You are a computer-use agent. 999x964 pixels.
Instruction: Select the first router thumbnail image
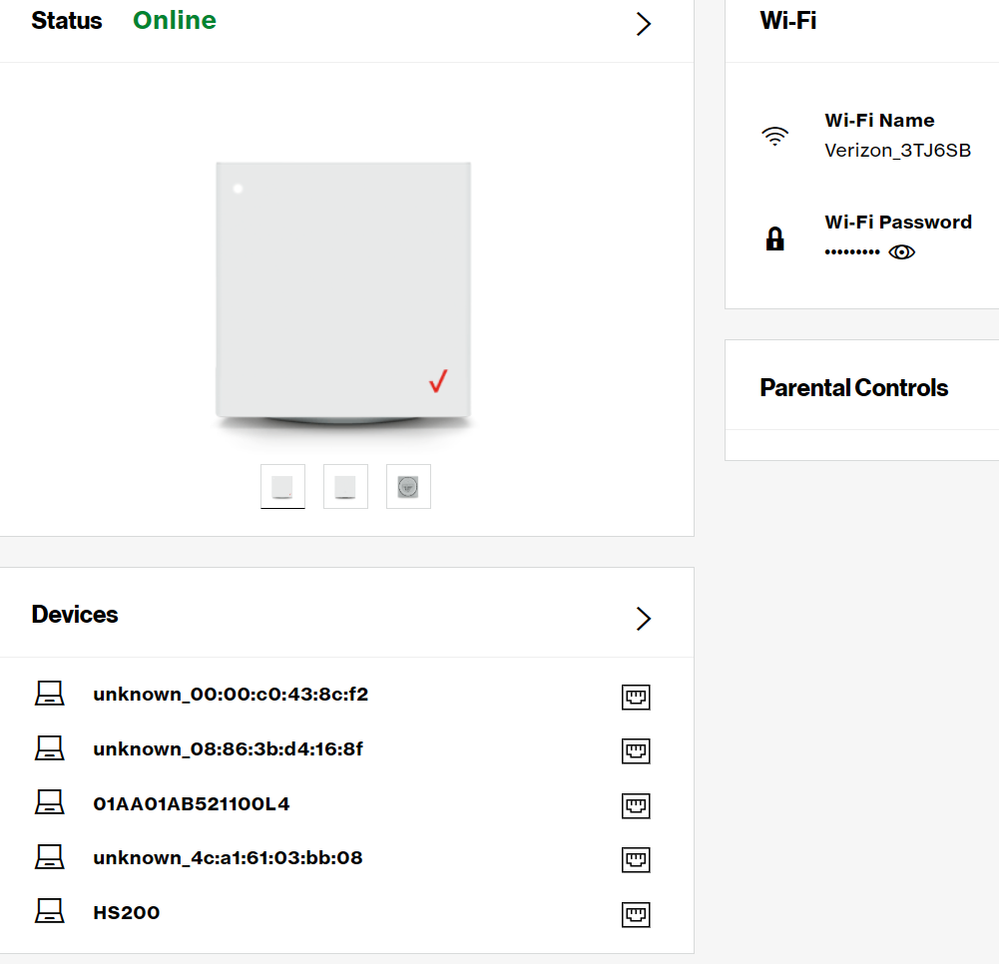point(283,487)
